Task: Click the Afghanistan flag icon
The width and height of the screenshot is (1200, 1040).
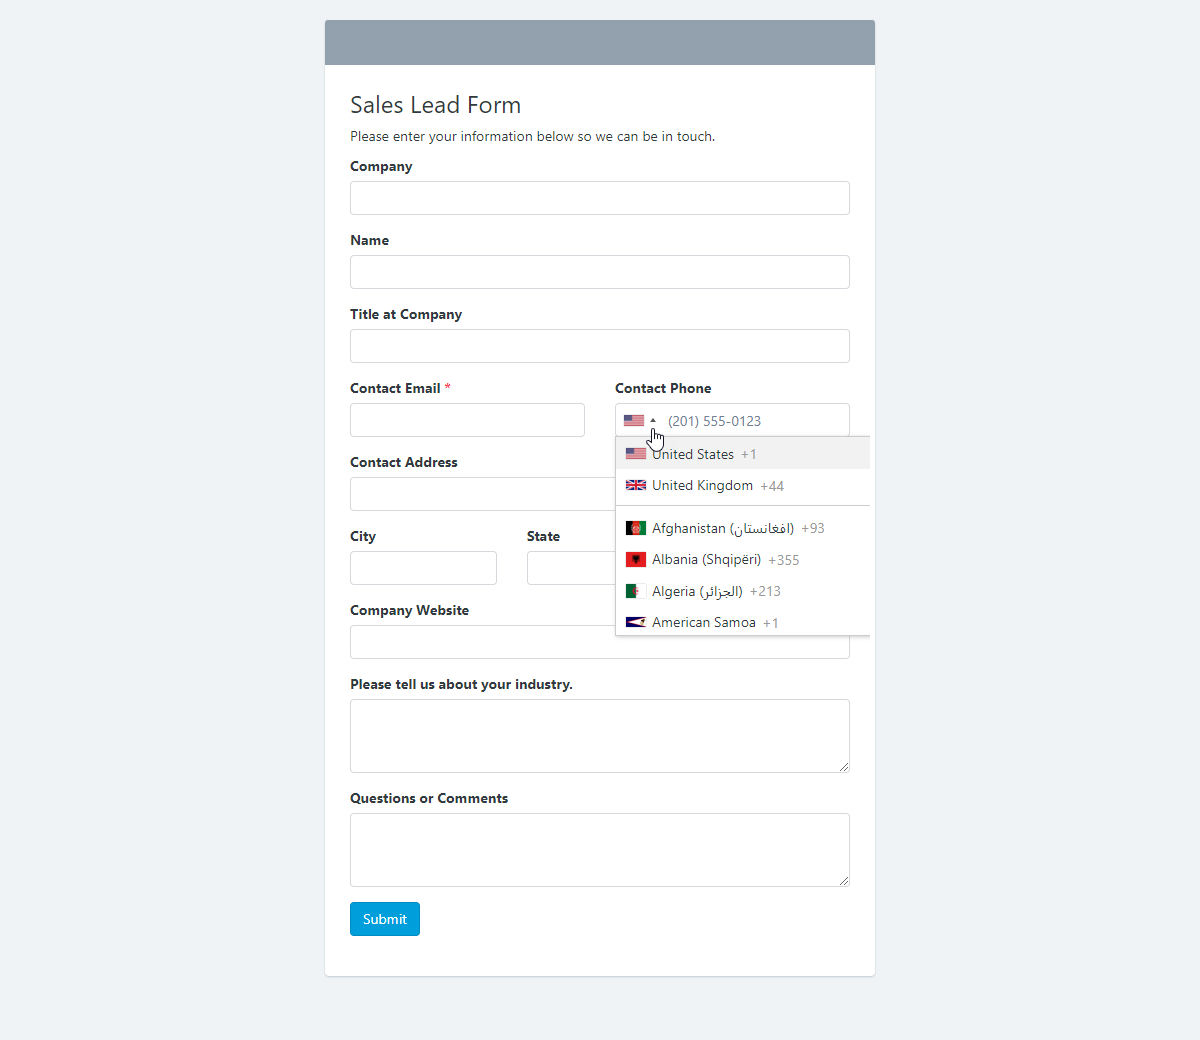Action: click(636, 528)
